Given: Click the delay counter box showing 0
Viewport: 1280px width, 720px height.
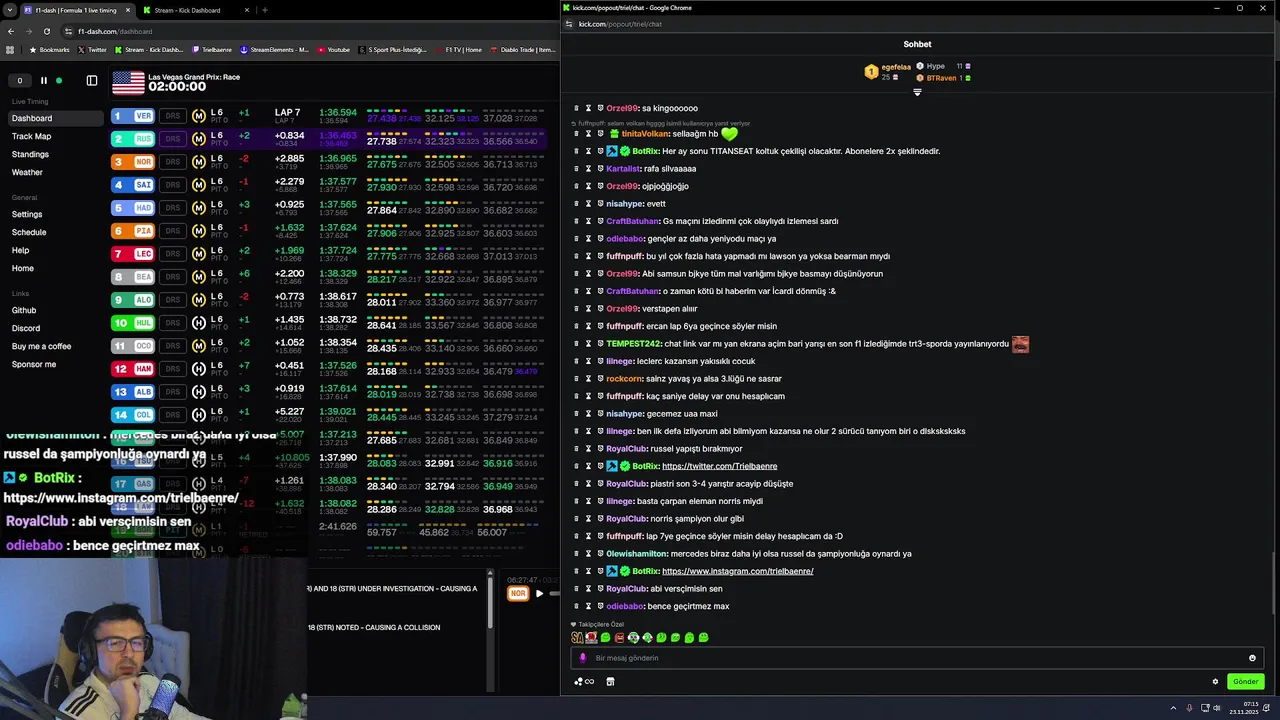Looking at the screenshot, I should pos(19,80).
